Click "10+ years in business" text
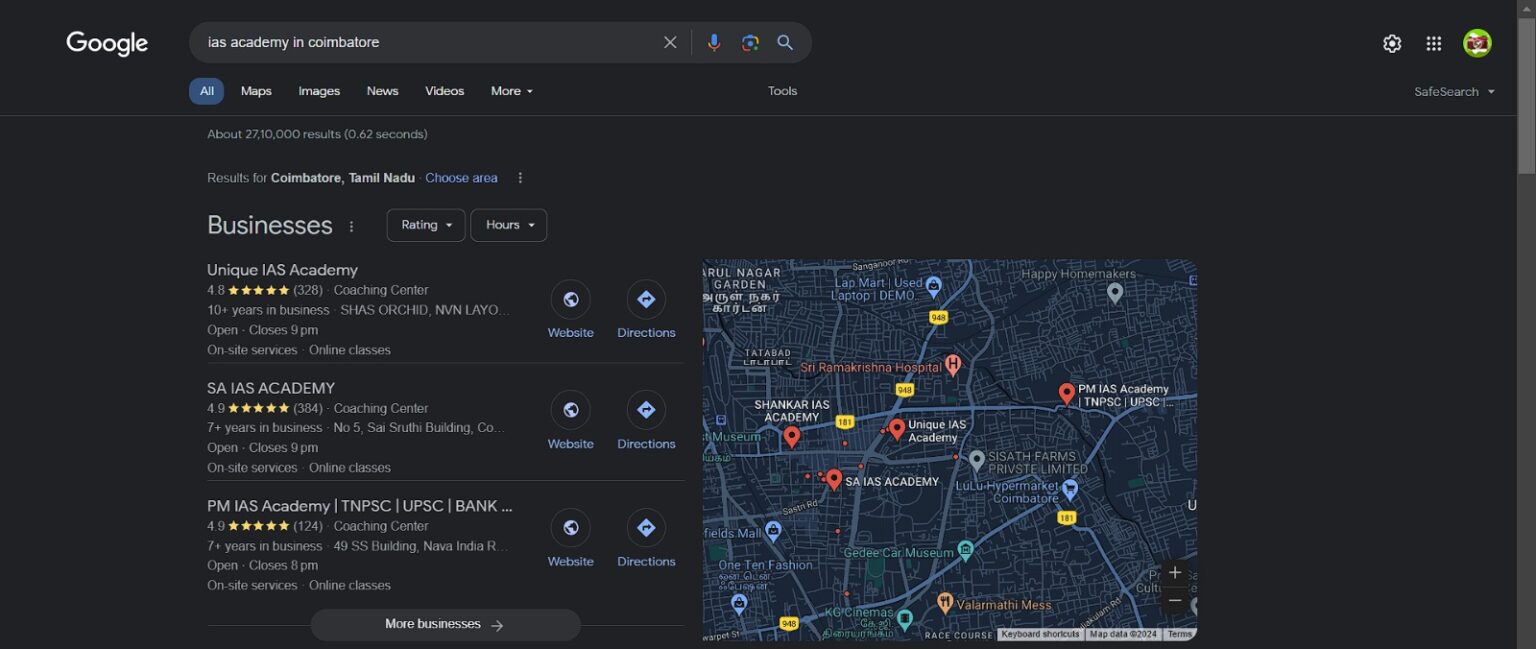The image size is (1536, 649). [268, 310]
